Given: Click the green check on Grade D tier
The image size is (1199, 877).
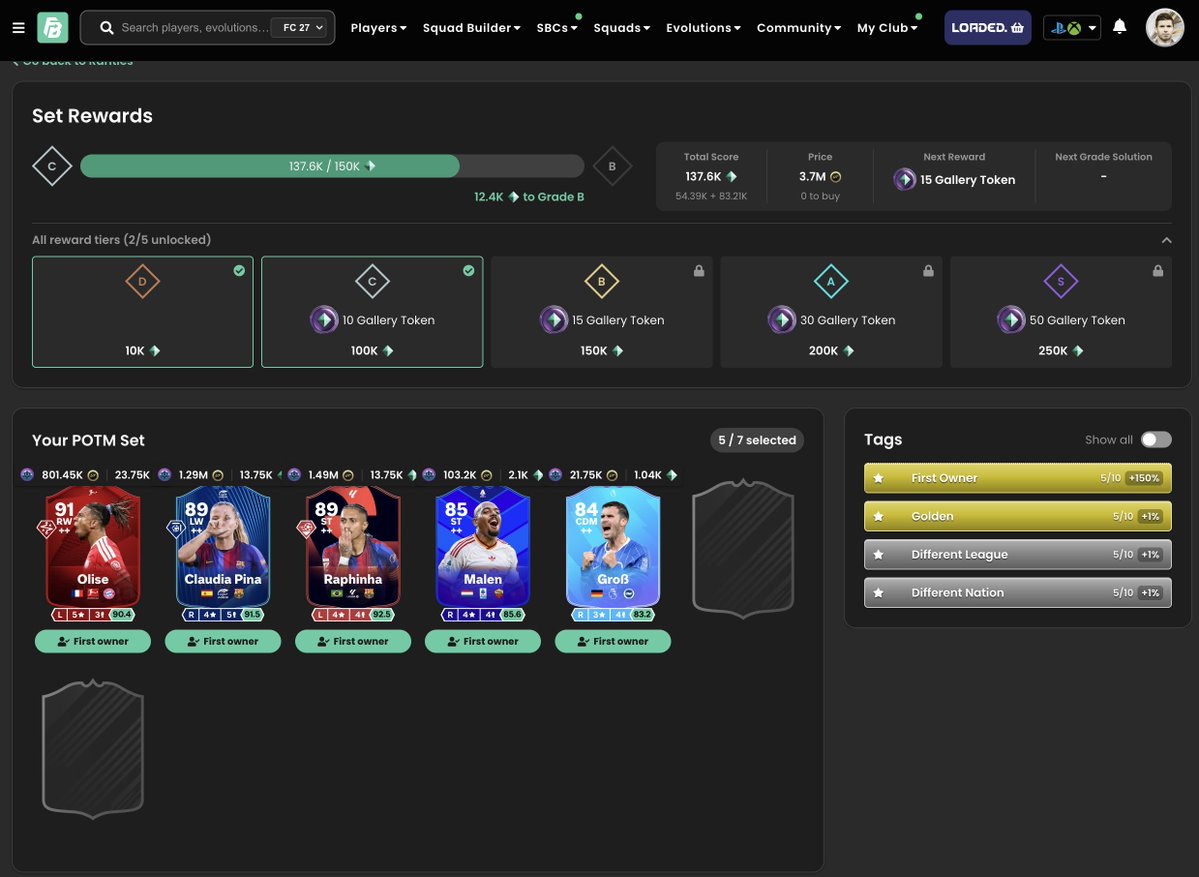Looking at the screenshot, I should point(239,271).
